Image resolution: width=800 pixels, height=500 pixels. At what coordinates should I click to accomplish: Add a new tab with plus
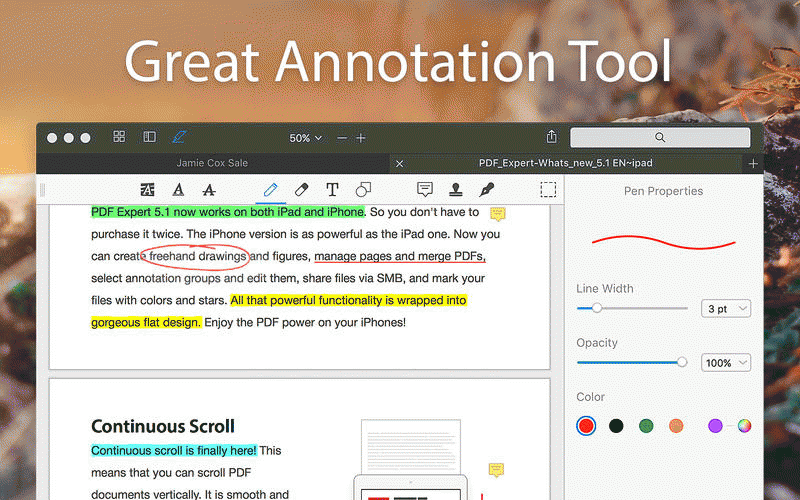pyautogui.click(x=753, y=164)
